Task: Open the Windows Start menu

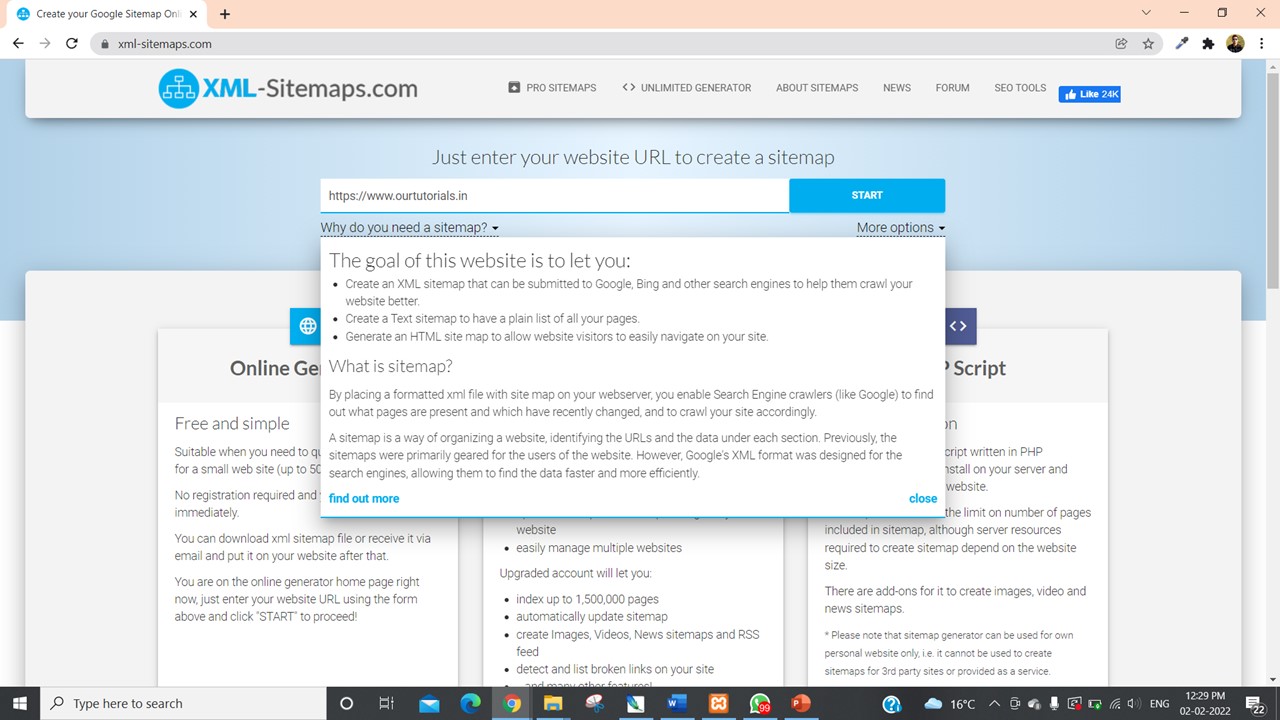Action: pos(20,703)
